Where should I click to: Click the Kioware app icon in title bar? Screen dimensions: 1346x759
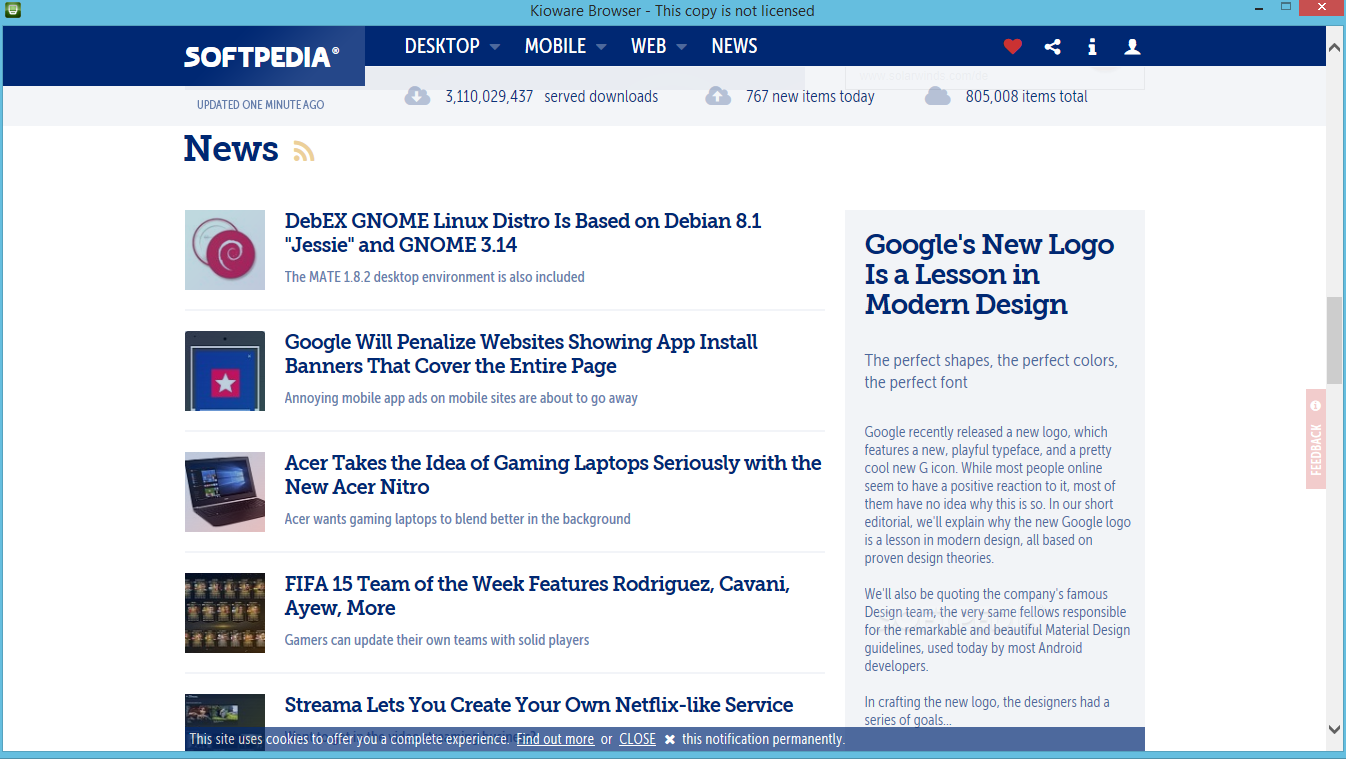point(13,10)
